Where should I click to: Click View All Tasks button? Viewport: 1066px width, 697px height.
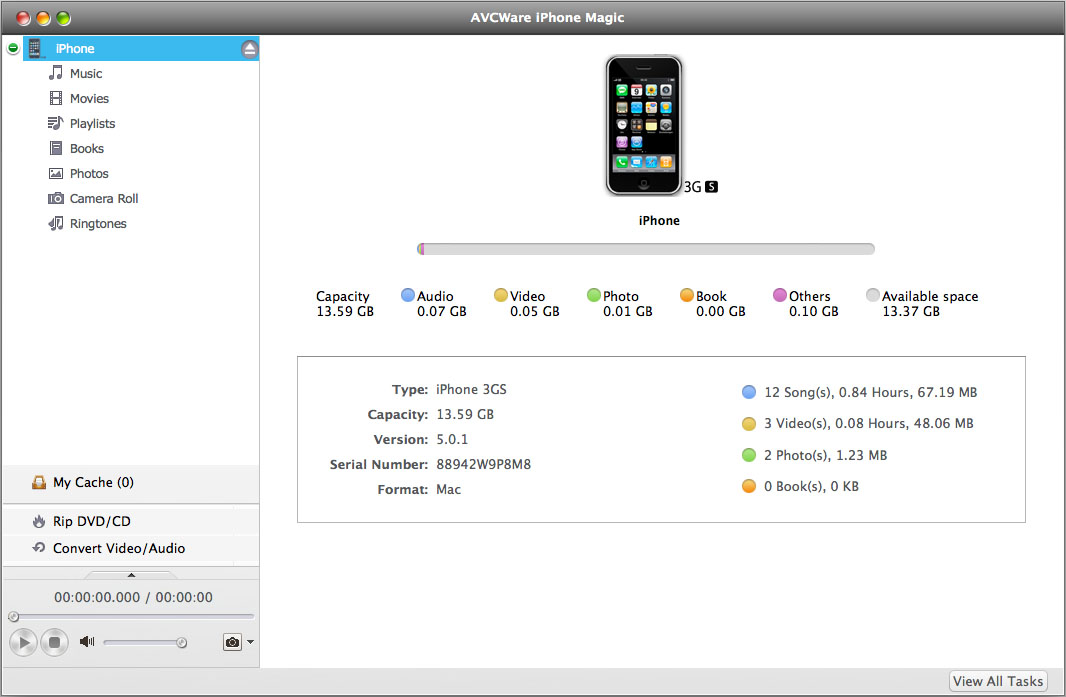(x=998, y=681)
